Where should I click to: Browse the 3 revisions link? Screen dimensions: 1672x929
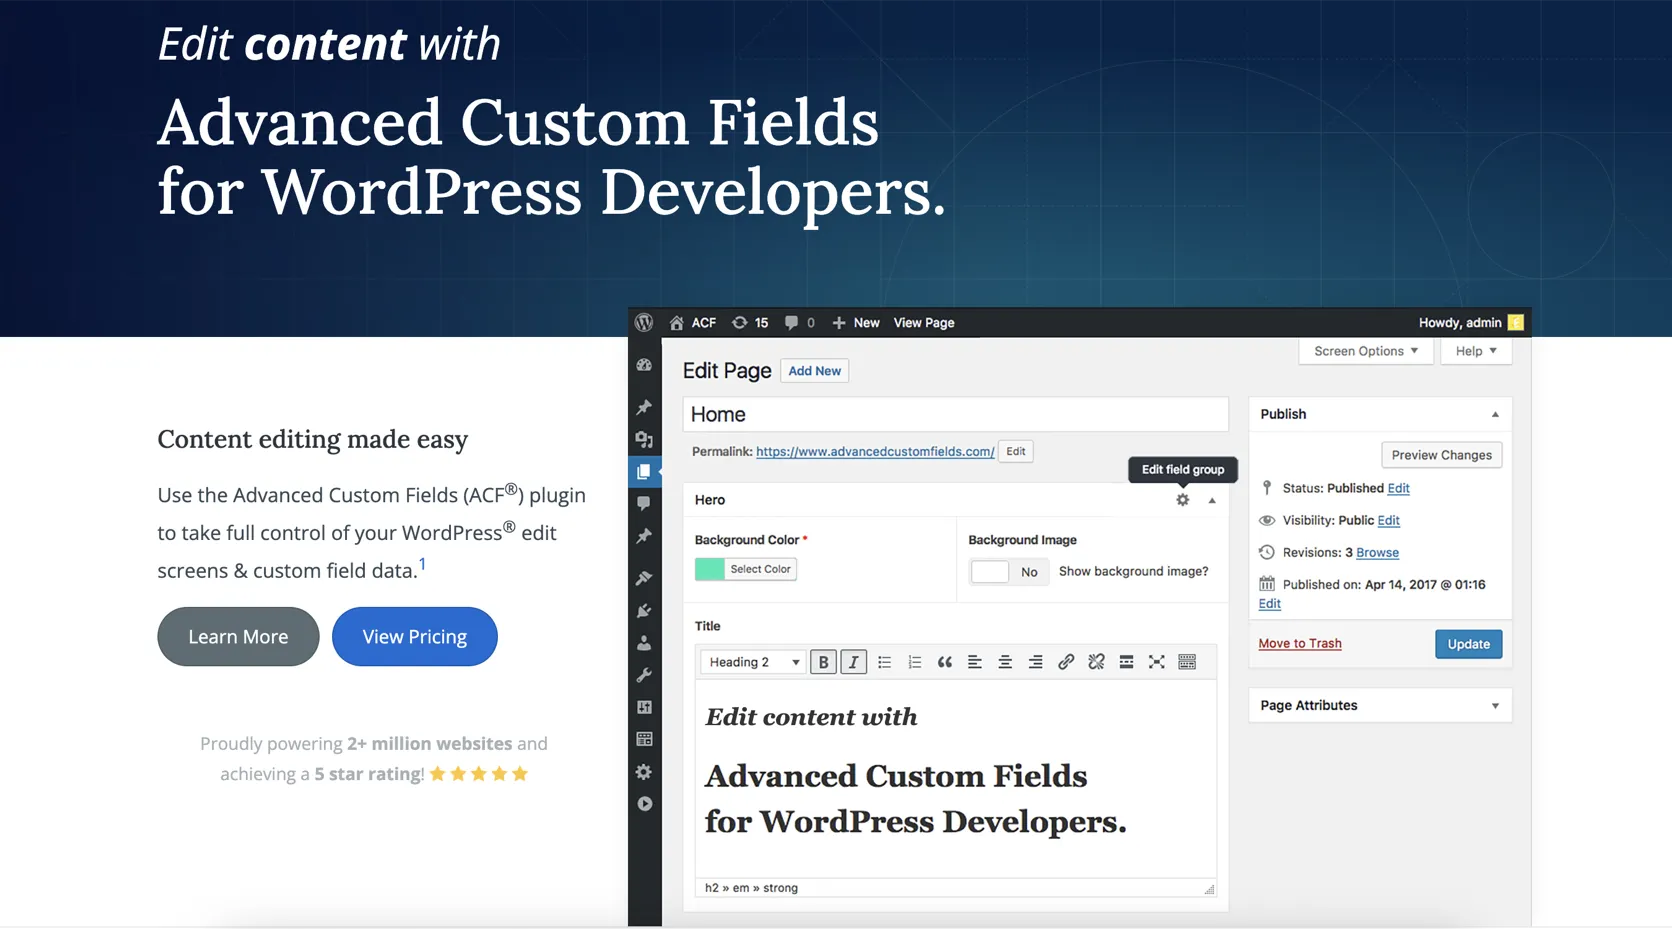(x=1377, y=553)
